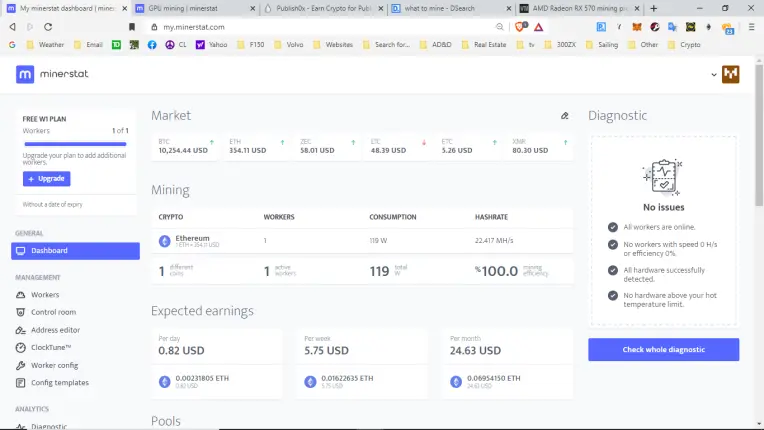
Task: Close the My minerstat dashboard tab
Action: (124, 8)
